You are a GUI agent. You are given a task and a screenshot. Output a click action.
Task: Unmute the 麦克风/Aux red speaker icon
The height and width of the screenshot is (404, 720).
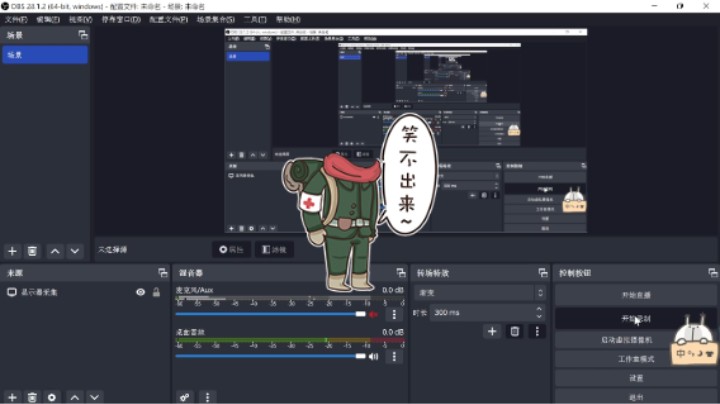(373, 314)
